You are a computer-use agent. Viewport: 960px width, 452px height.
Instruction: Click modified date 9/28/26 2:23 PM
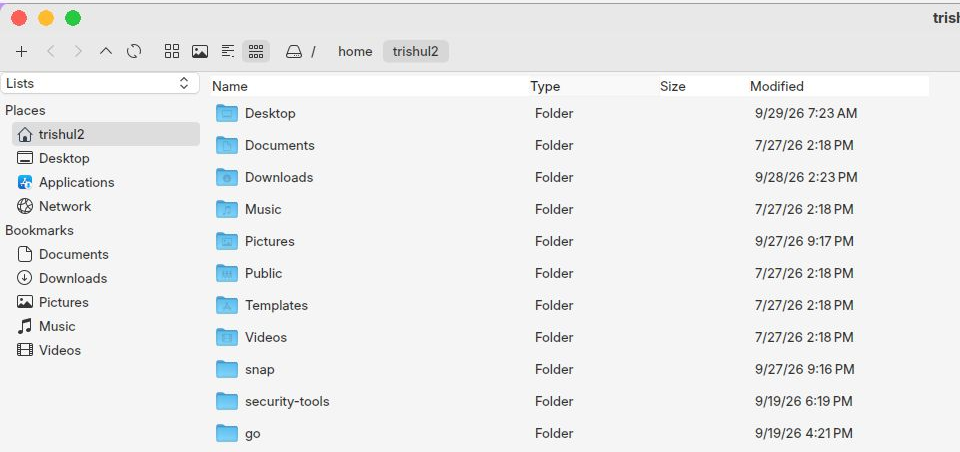[x=806, y=177]
